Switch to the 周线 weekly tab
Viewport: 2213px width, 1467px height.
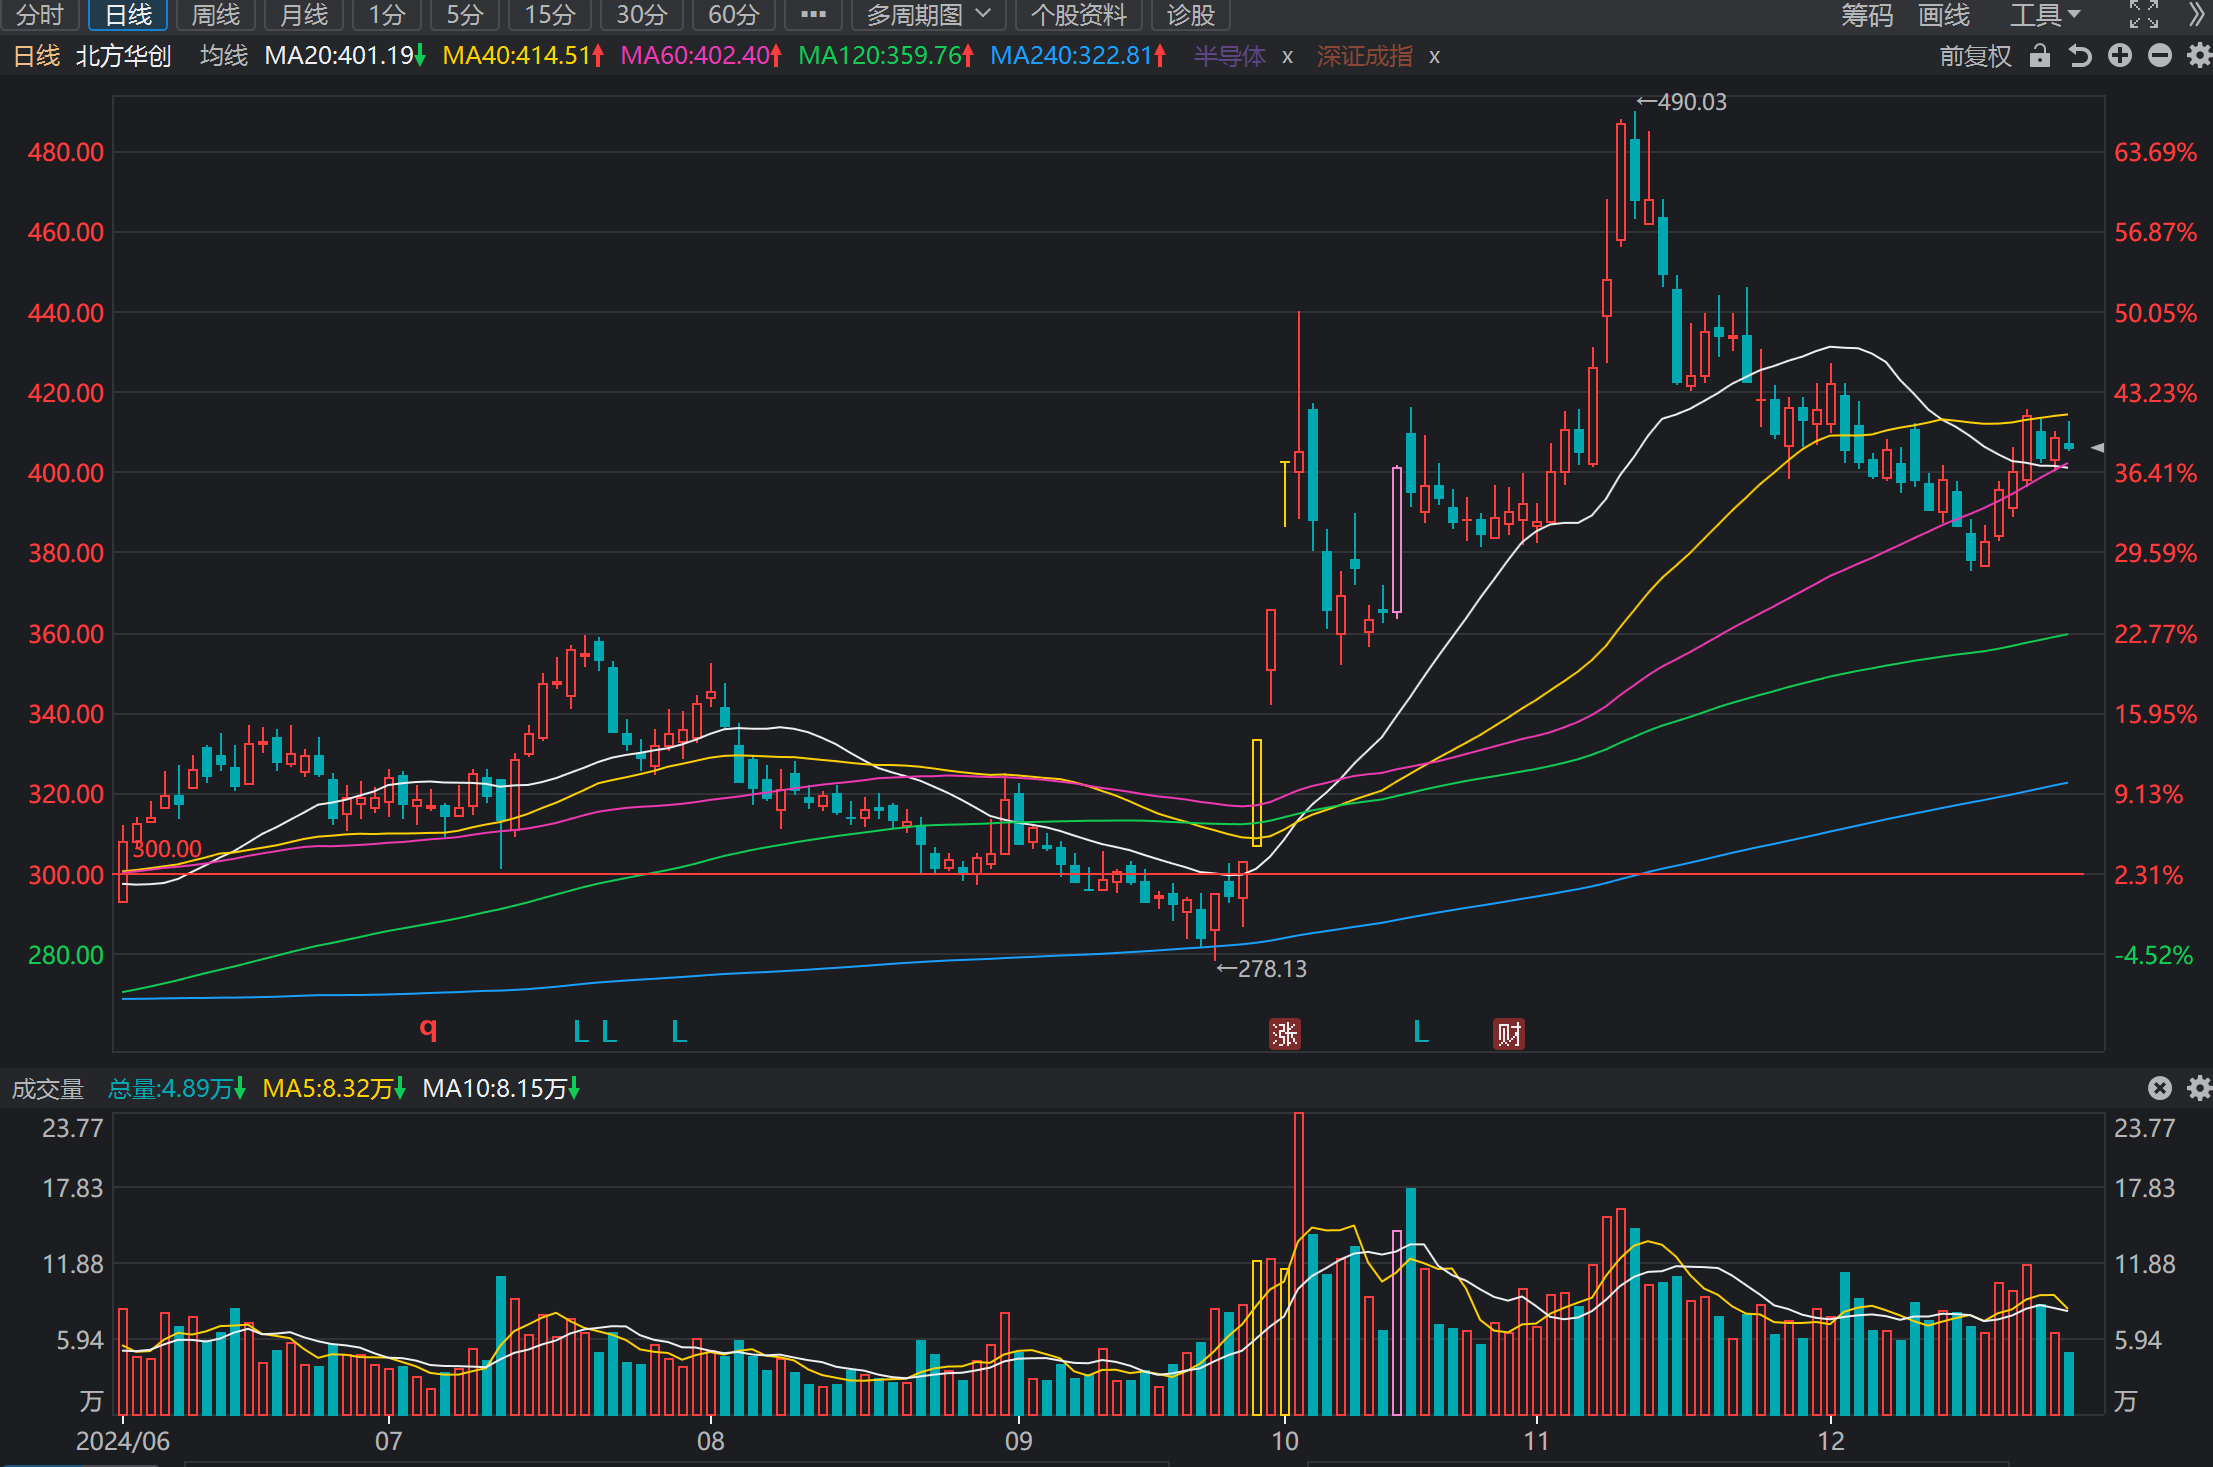pos(216,15)
